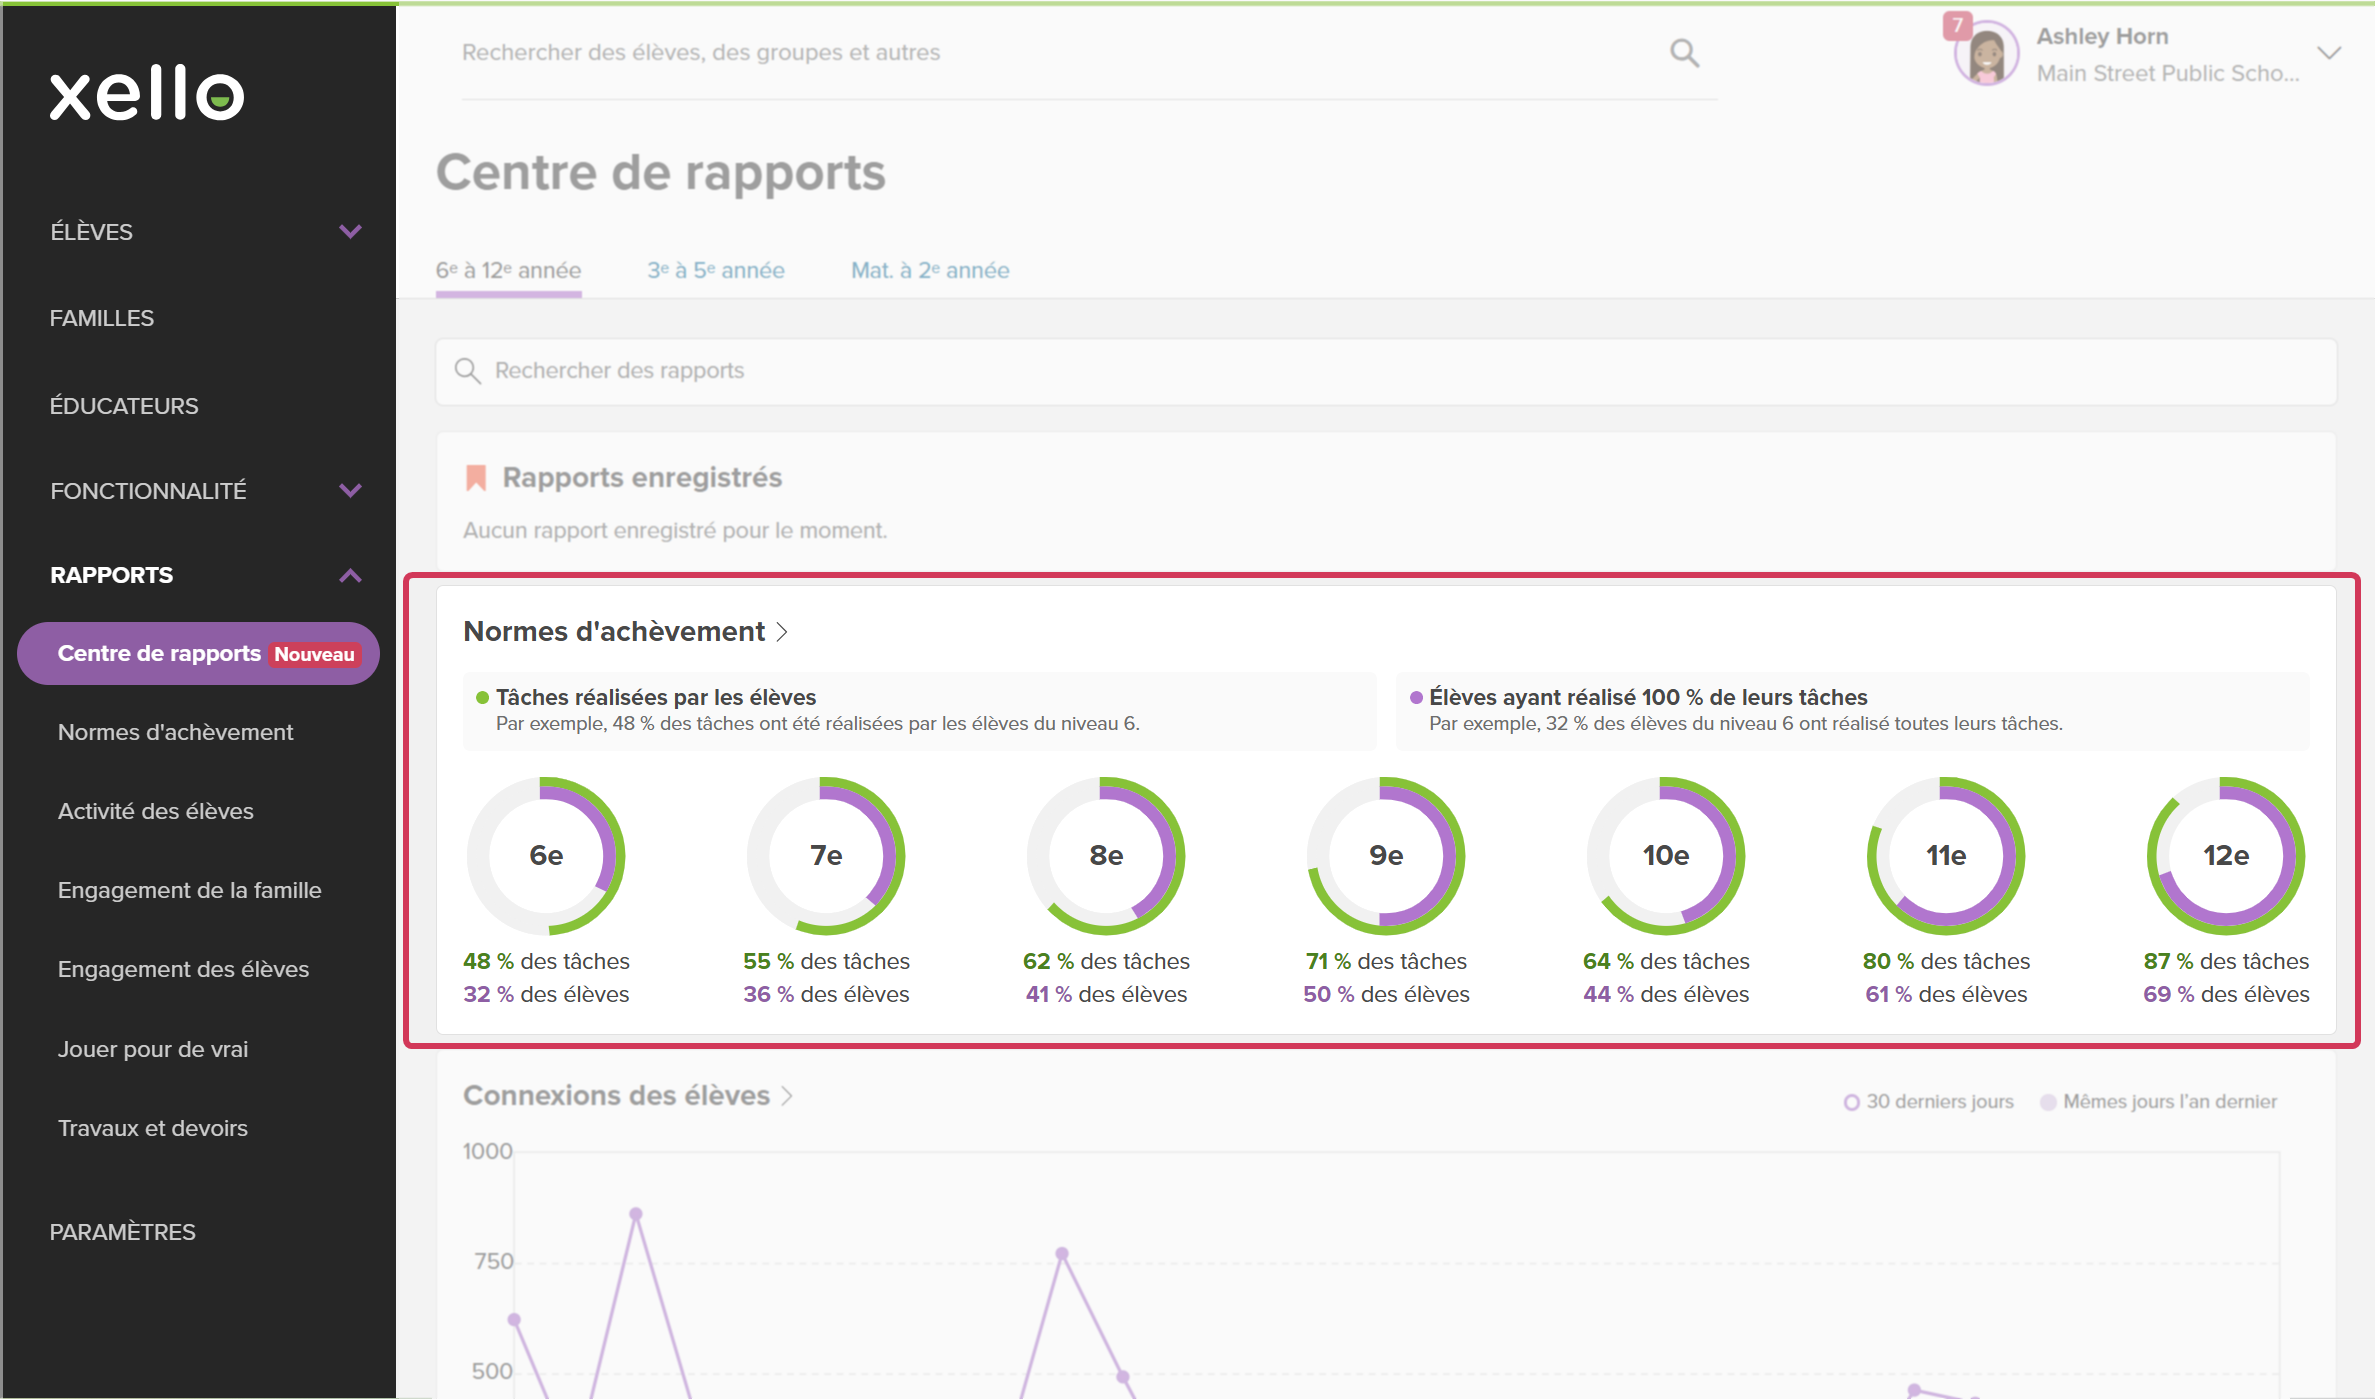
Task: Expand the FONCTIONNALITÉ sidebar section
Action: pos(349,491)
